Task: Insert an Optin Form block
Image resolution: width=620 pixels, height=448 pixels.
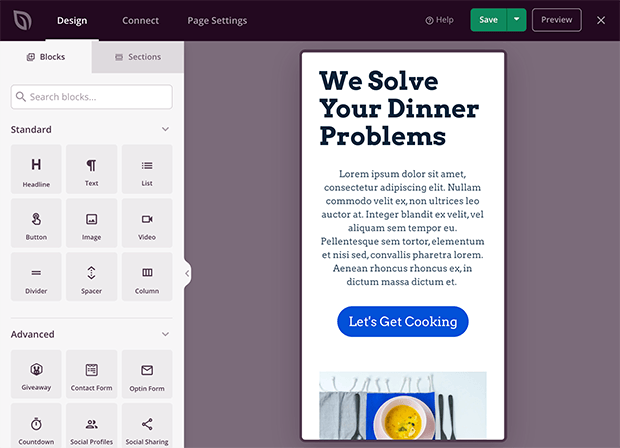Action: click(x=147, y=374)
